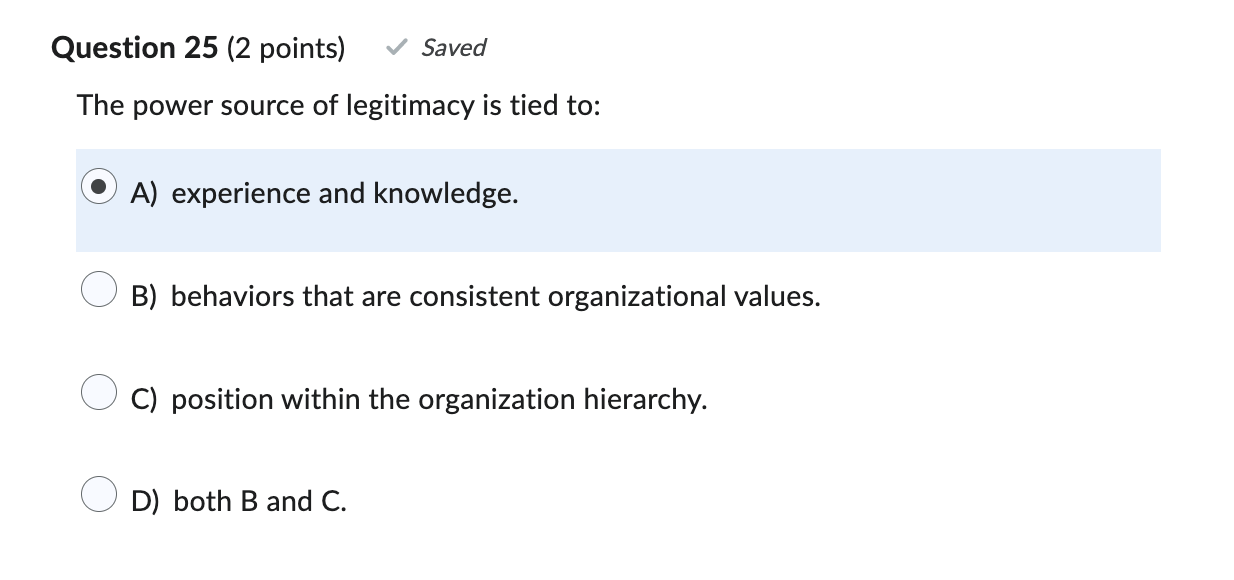Deselect the filled option A radio
Viewport: 1234px width, 580px height.
coord(99,187)
